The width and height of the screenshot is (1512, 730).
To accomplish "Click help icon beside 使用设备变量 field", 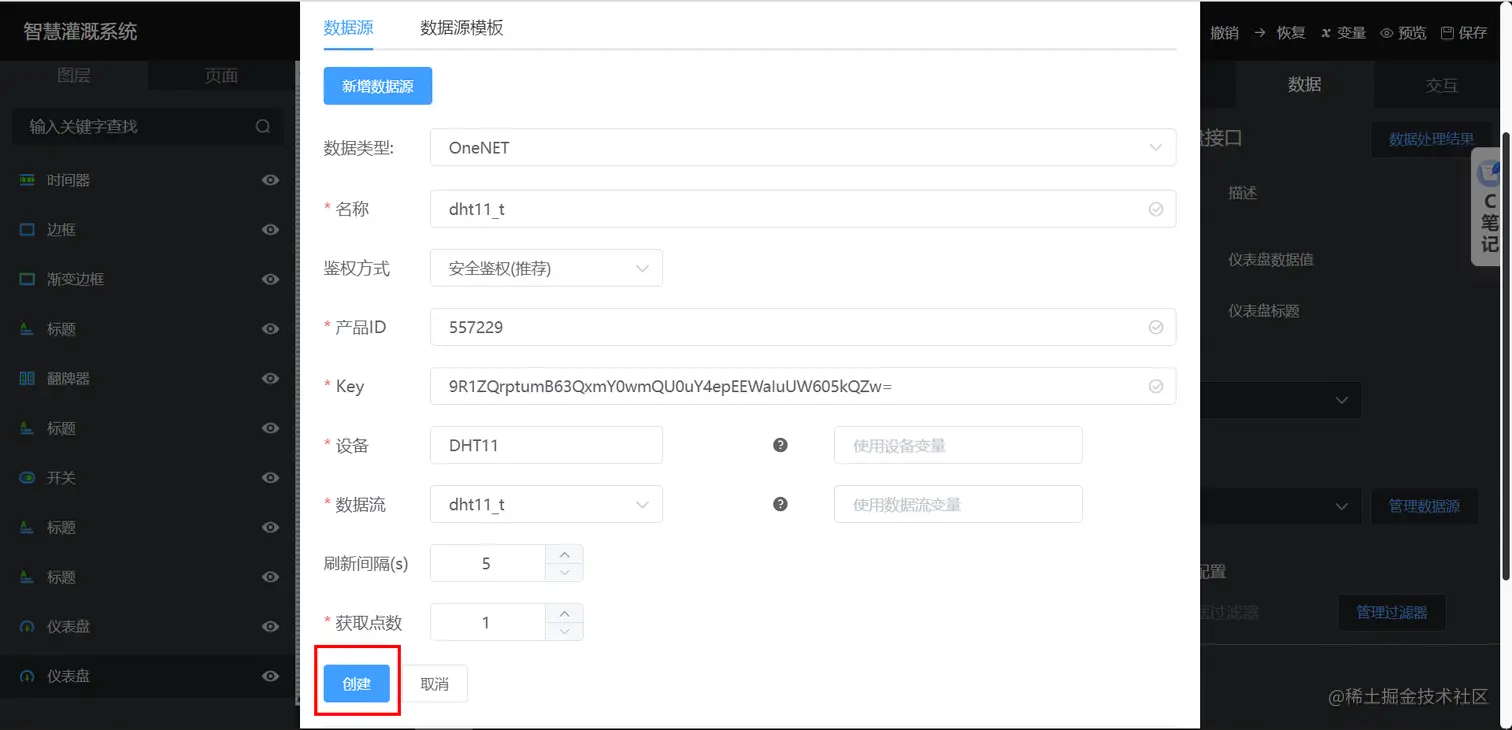I will tap(781, 445).
